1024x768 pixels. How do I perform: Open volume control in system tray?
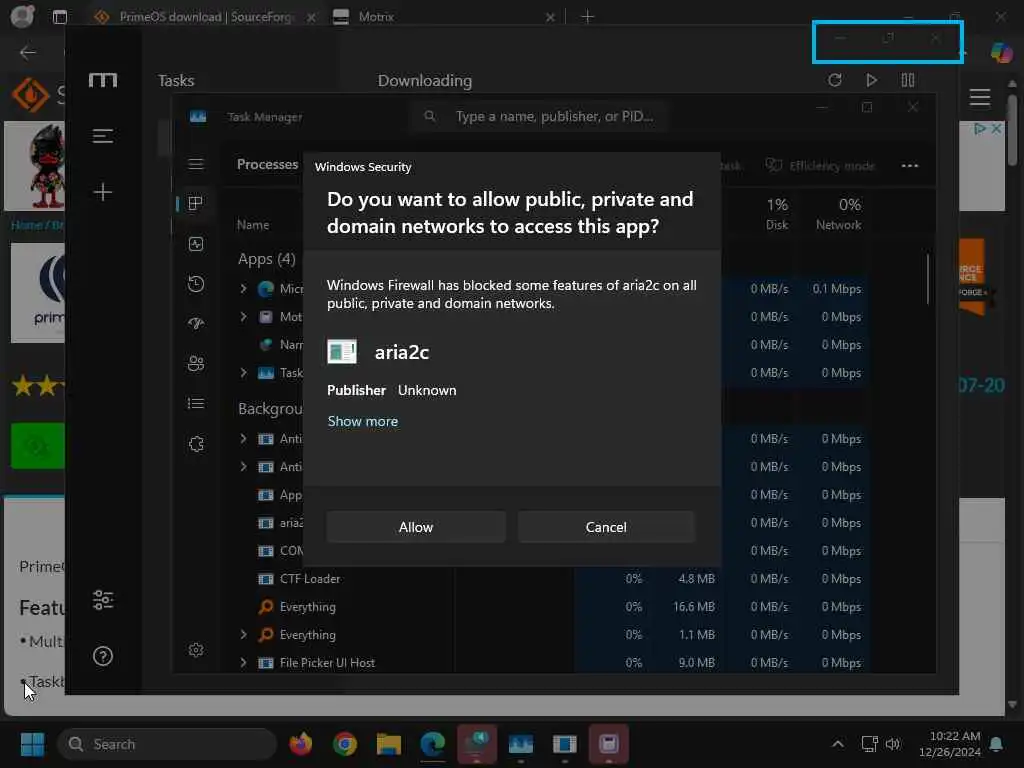point(893,744)
